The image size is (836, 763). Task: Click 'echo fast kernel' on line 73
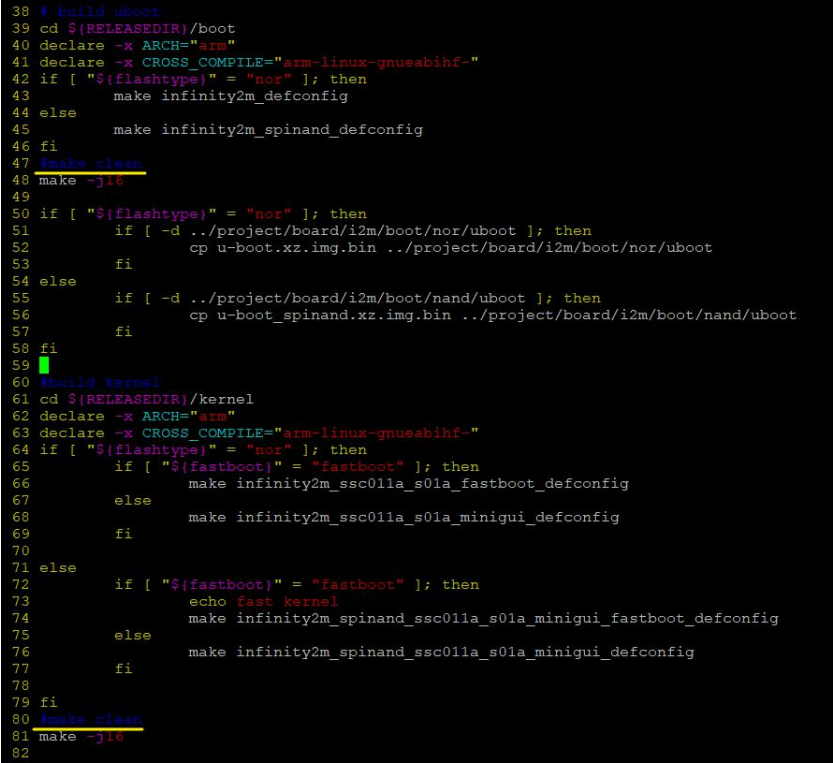tap(263, 601)
